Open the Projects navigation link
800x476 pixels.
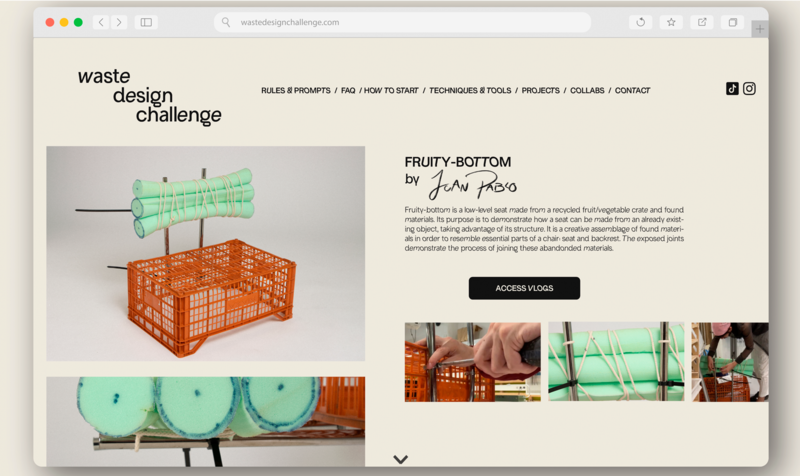pos(540,90)
